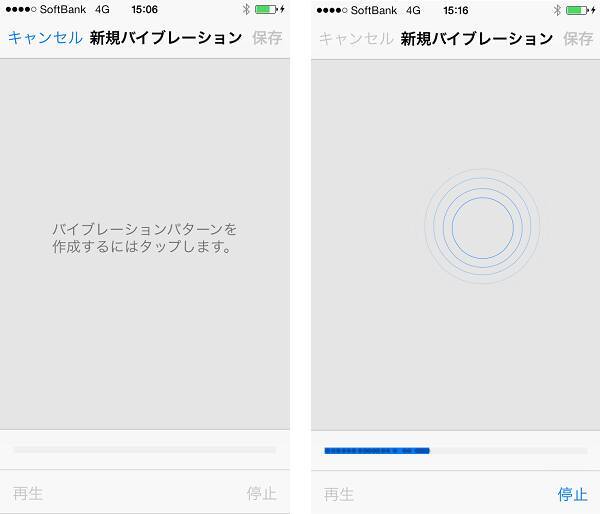This screenshot has height=514, width=600.
Task: Tap the concentric ripple circles on the right screen
Action: [x=483, y=227]
